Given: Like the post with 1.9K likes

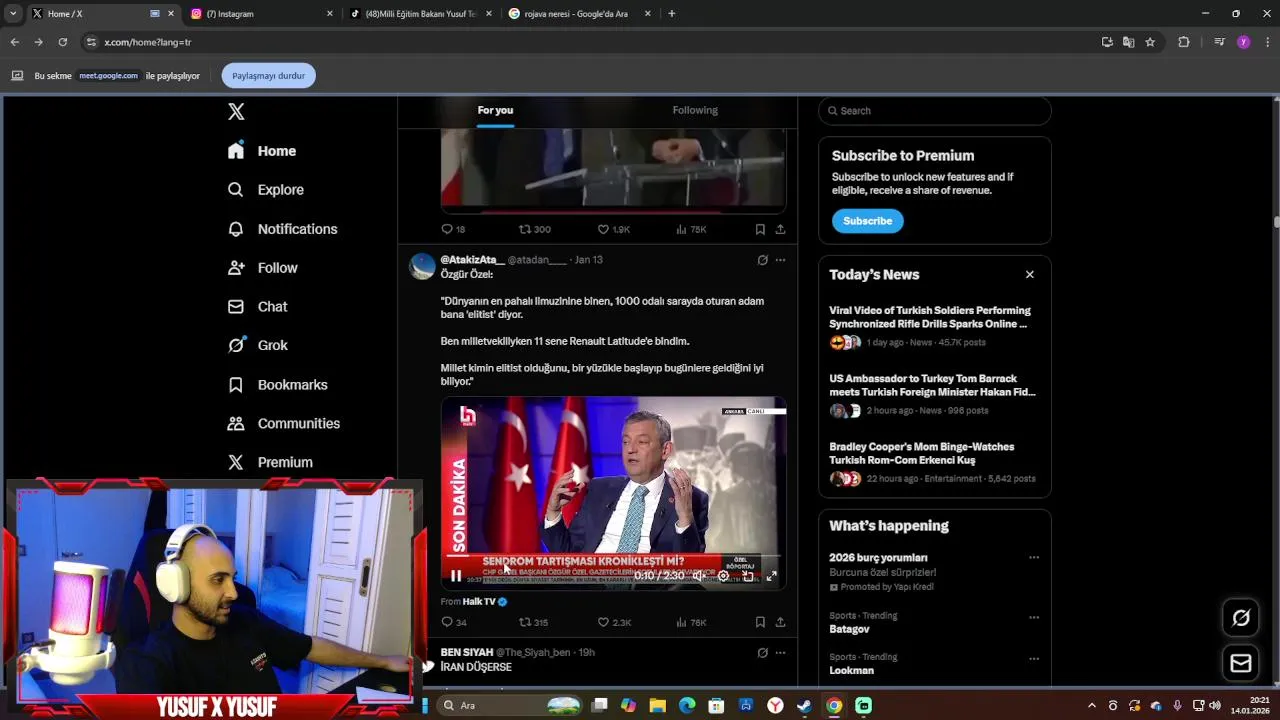Looking at the screenshot, I should pyautogui.click(x=613, y=229).
